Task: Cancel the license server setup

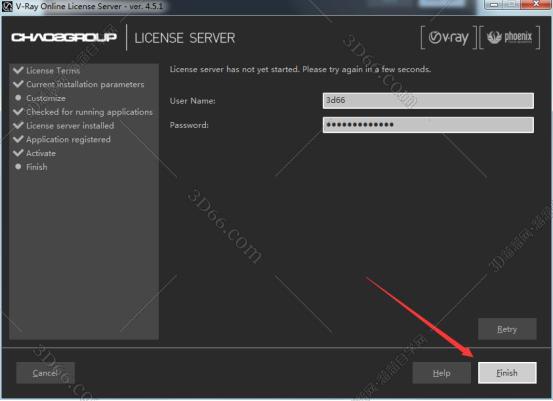Action: pyautogui.click(x=45, y=373)
